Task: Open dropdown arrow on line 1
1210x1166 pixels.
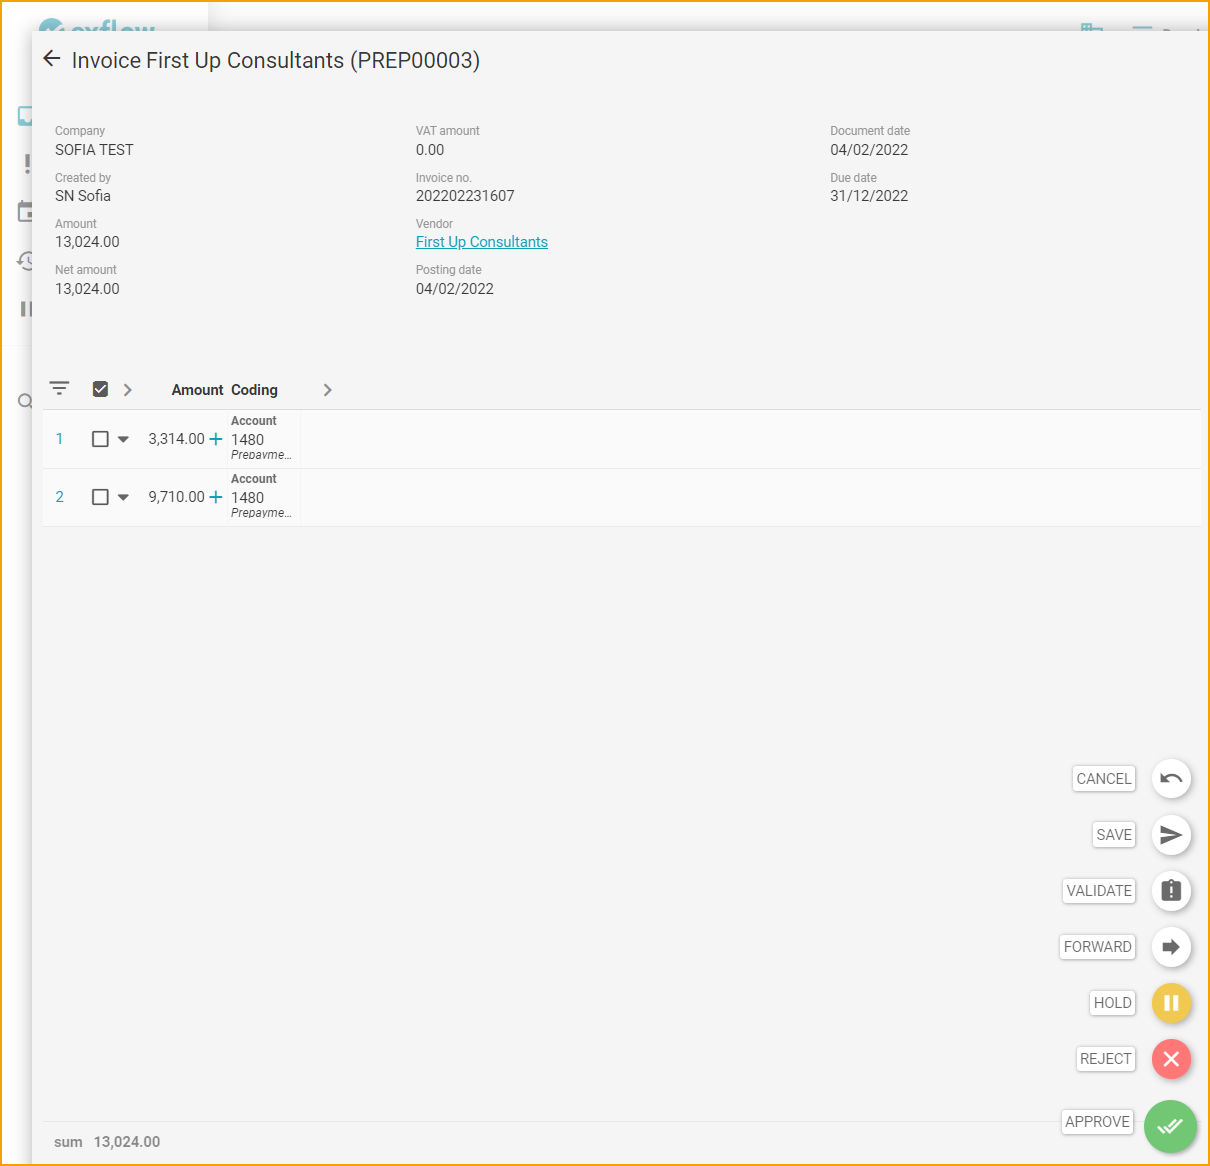Action: [123, 439]
